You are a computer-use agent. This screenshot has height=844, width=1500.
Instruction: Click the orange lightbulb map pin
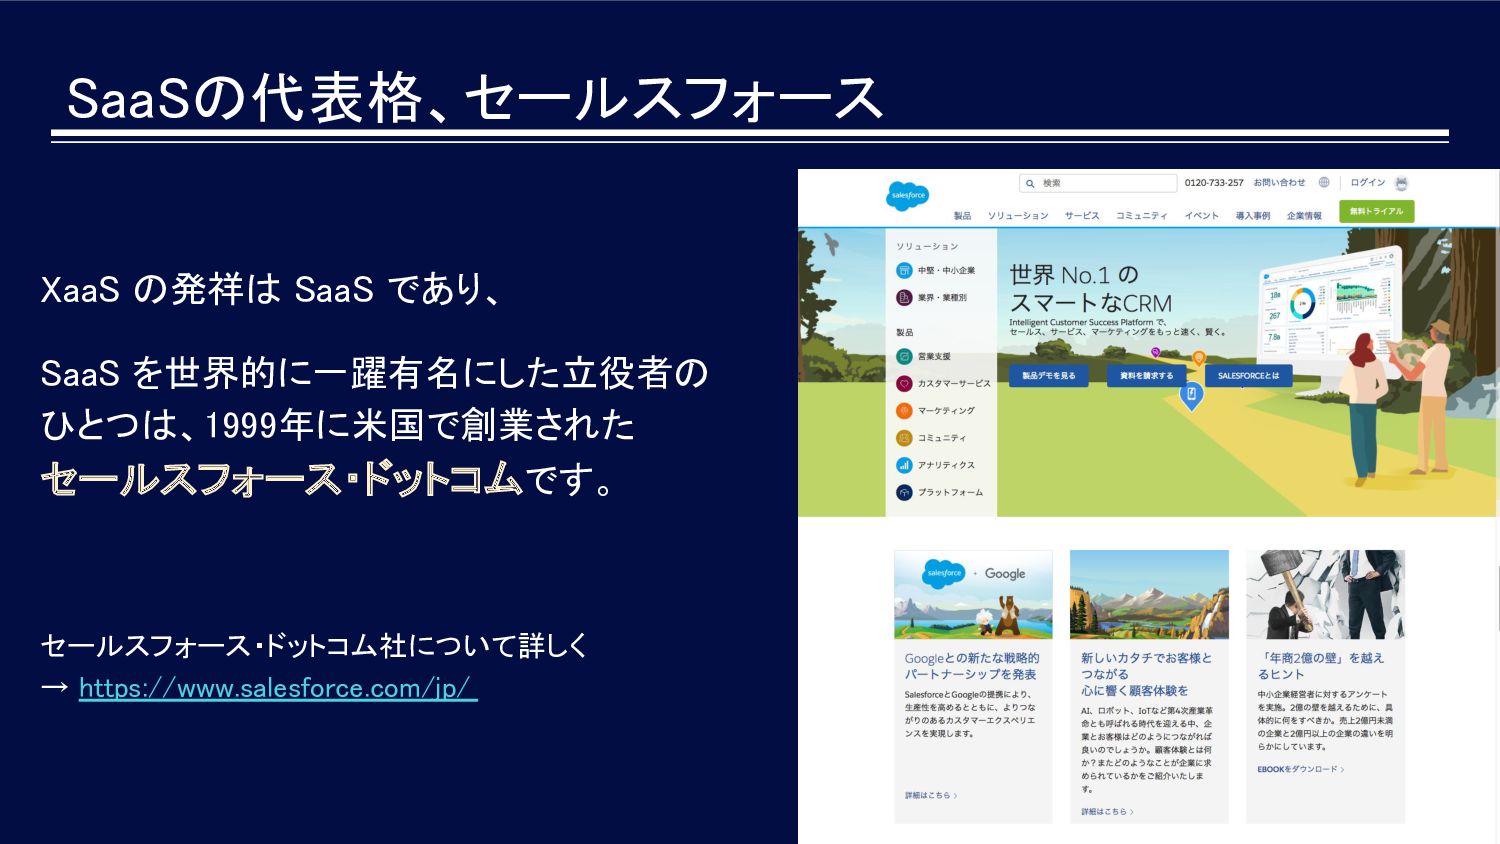point(1199,358)
